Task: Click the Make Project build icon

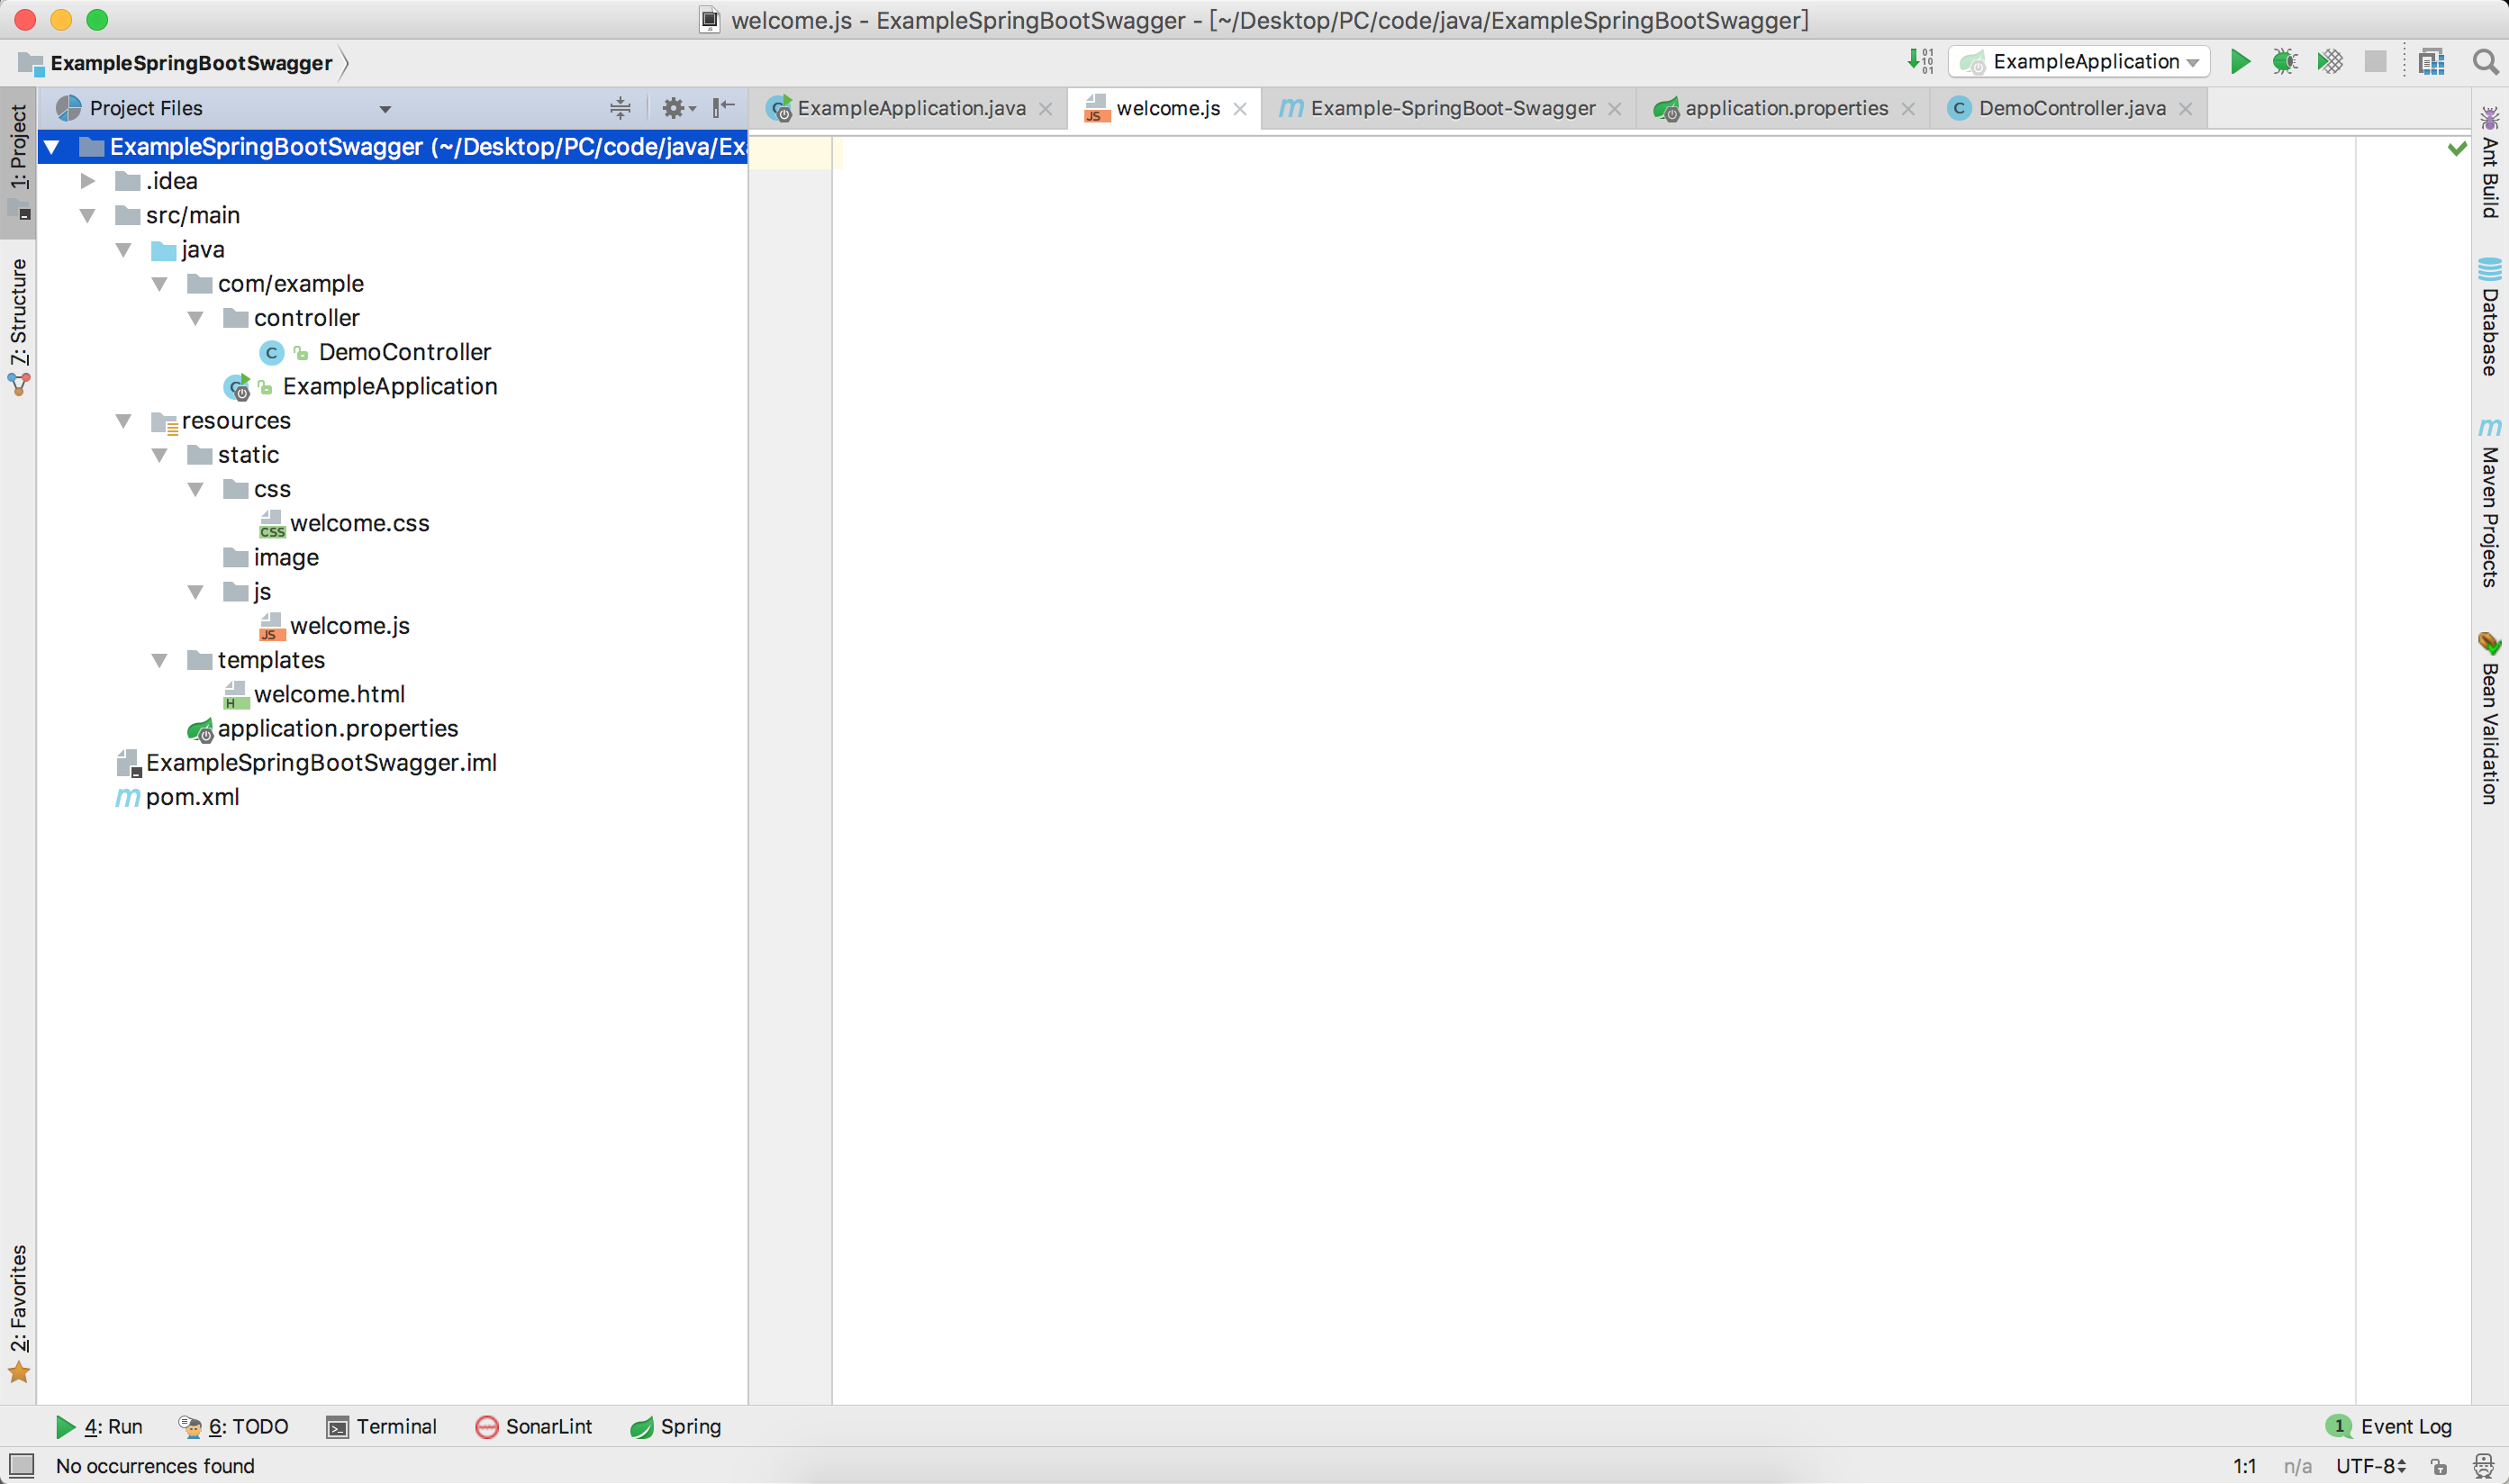Action: click(1919, 62)
